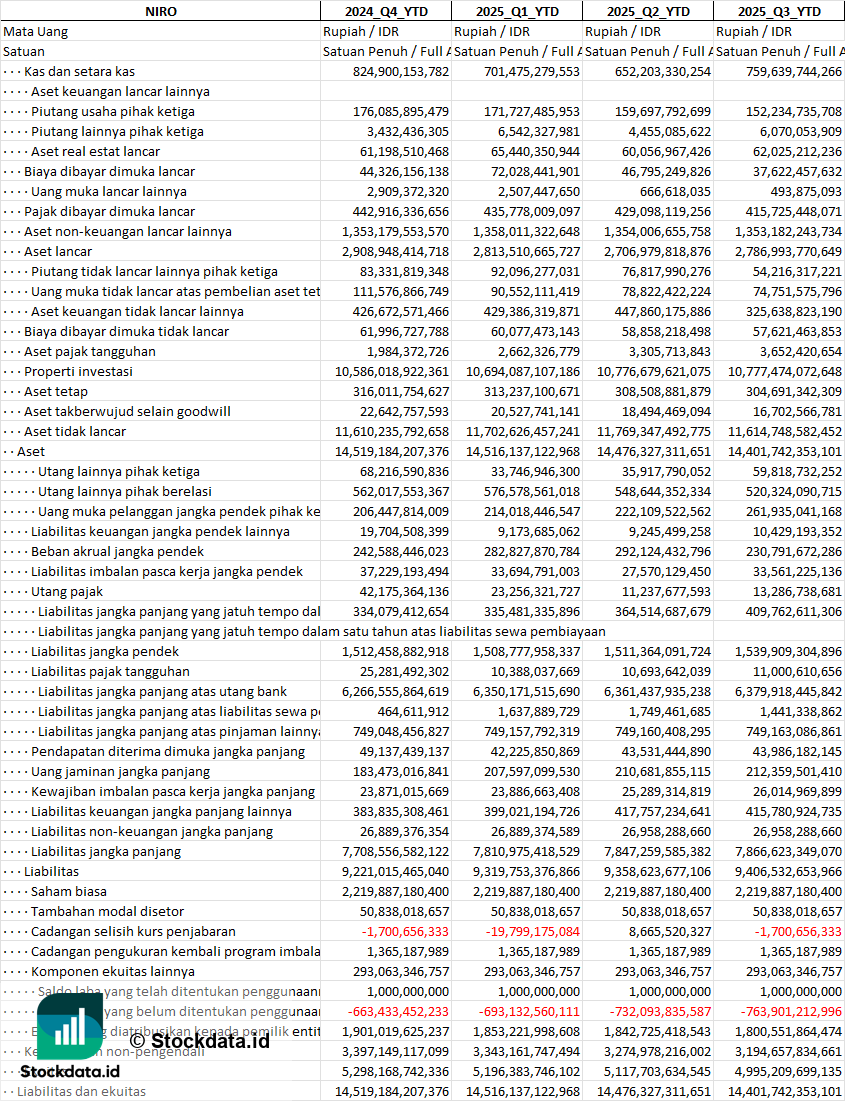Click Utang lainnya pihak berelasi label
The image size is (845, 1101).
click(125, 492)
